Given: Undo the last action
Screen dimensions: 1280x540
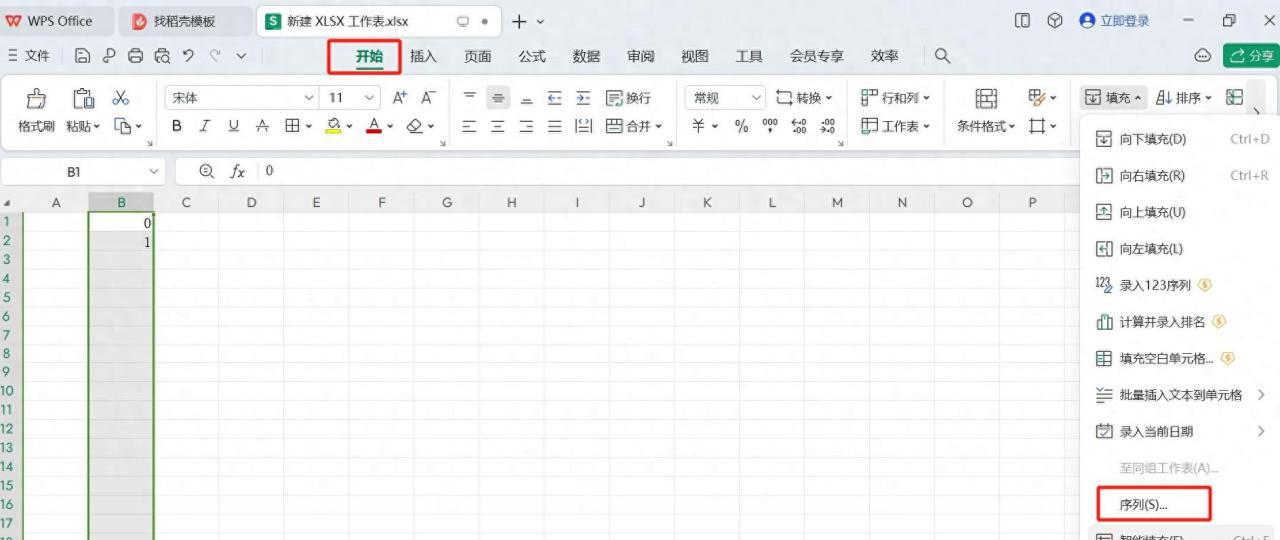Looking at the screenshot, I should [x=188, y=57].
